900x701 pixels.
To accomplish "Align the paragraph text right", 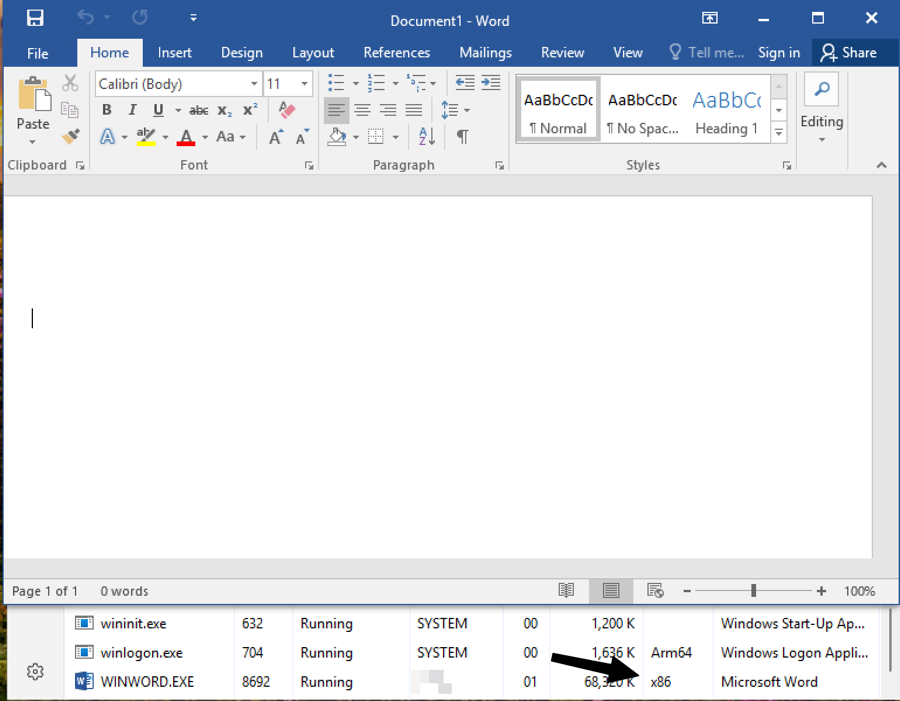I will click(388, 110).
